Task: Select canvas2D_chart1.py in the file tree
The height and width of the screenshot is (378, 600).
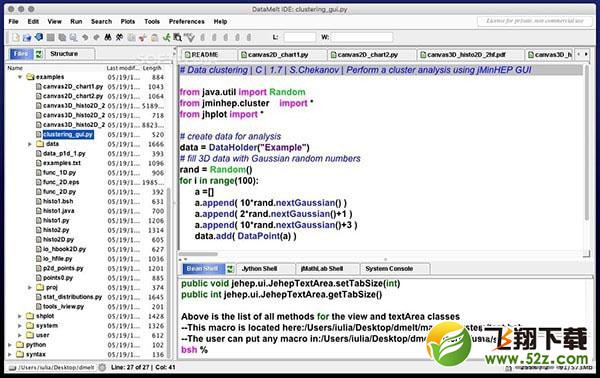Action: (x=73, y=87)
